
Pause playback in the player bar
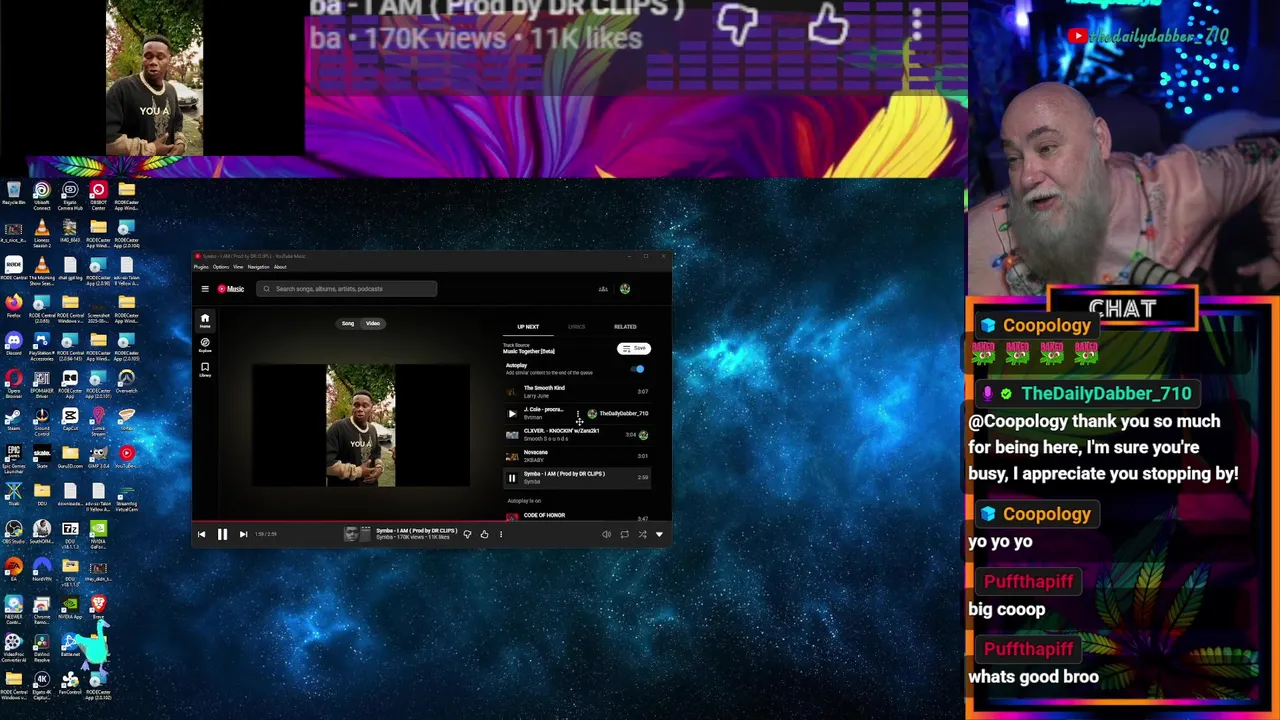tap(222, 534)
